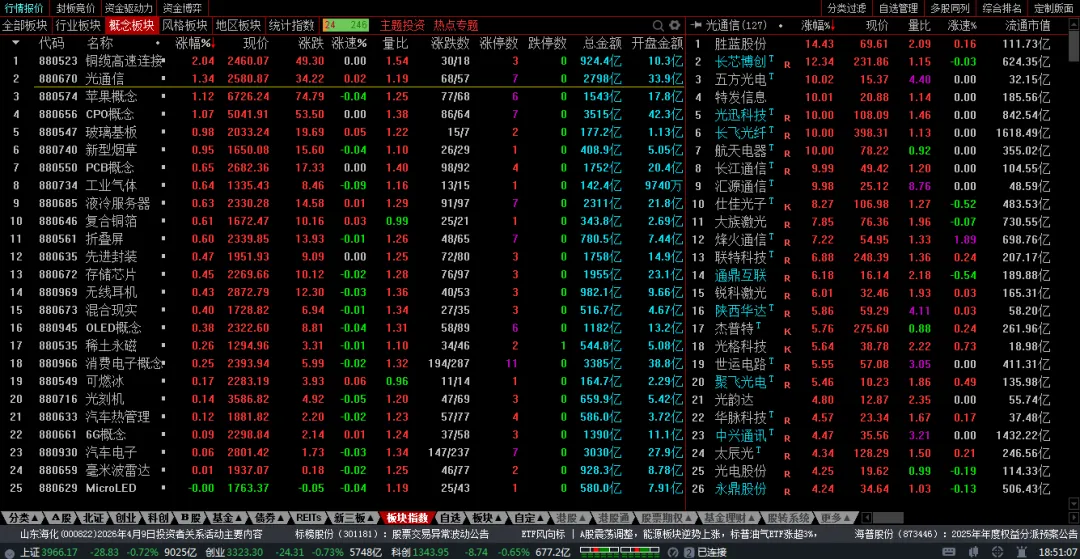Viewport: 1080px width, 559px height.
Task: Click the 24/246 up-down count bar
Action: click(346, 25)
